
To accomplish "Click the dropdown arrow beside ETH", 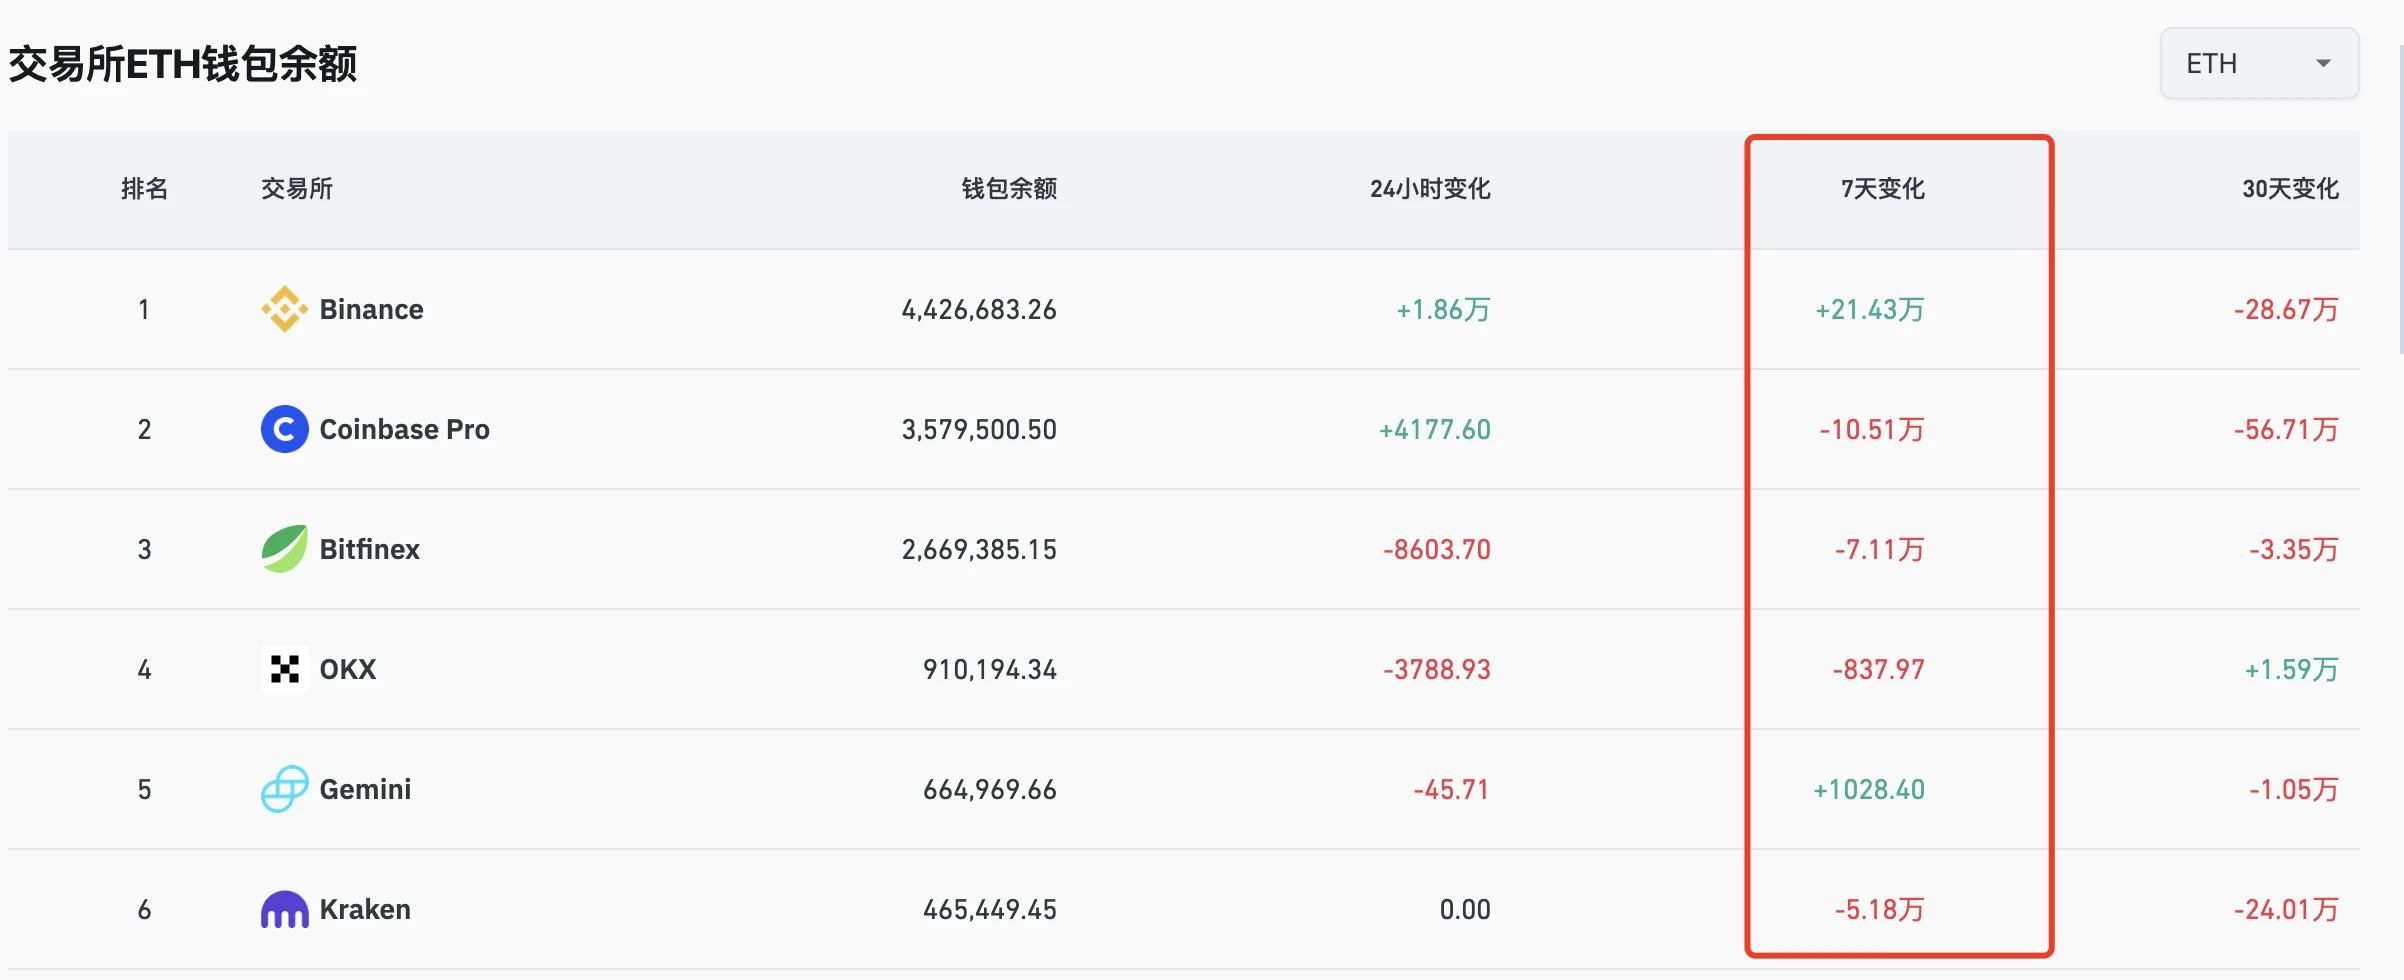I will tap(2324, 63).
